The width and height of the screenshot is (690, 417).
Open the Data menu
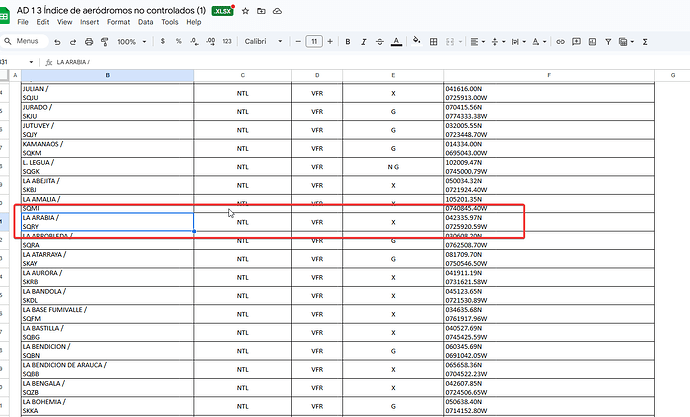(x=146, y=22)
